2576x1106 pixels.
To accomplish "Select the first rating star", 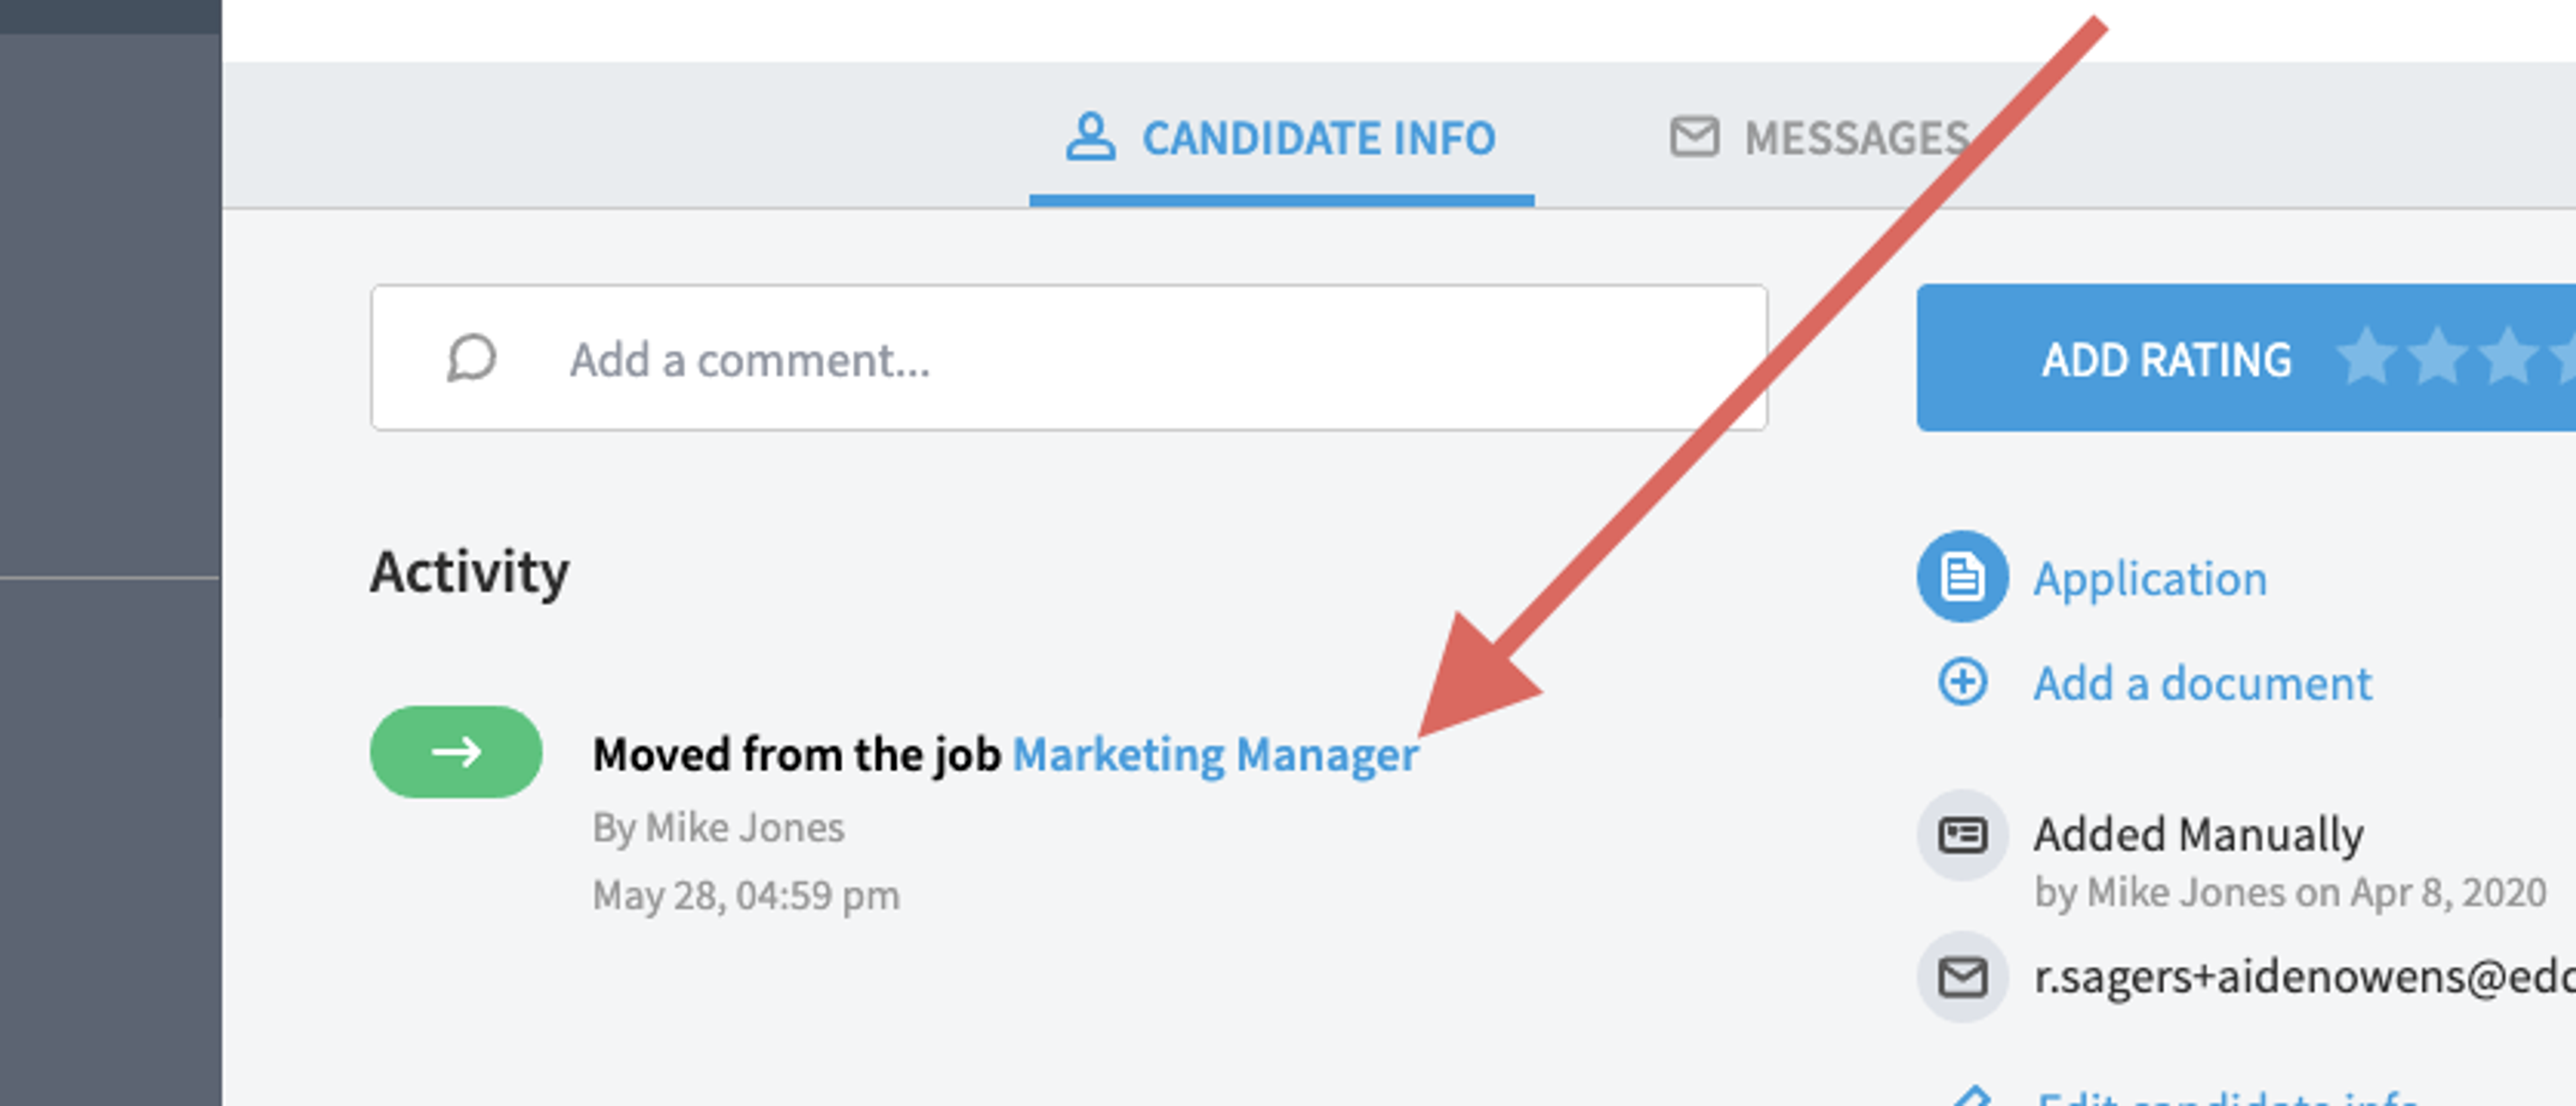I will pos(2366,356).
